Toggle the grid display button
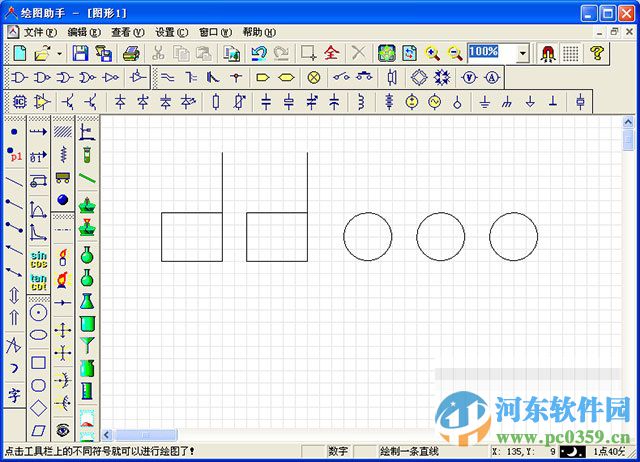This screenshot has width=640, height=462. tap(571, 53)
